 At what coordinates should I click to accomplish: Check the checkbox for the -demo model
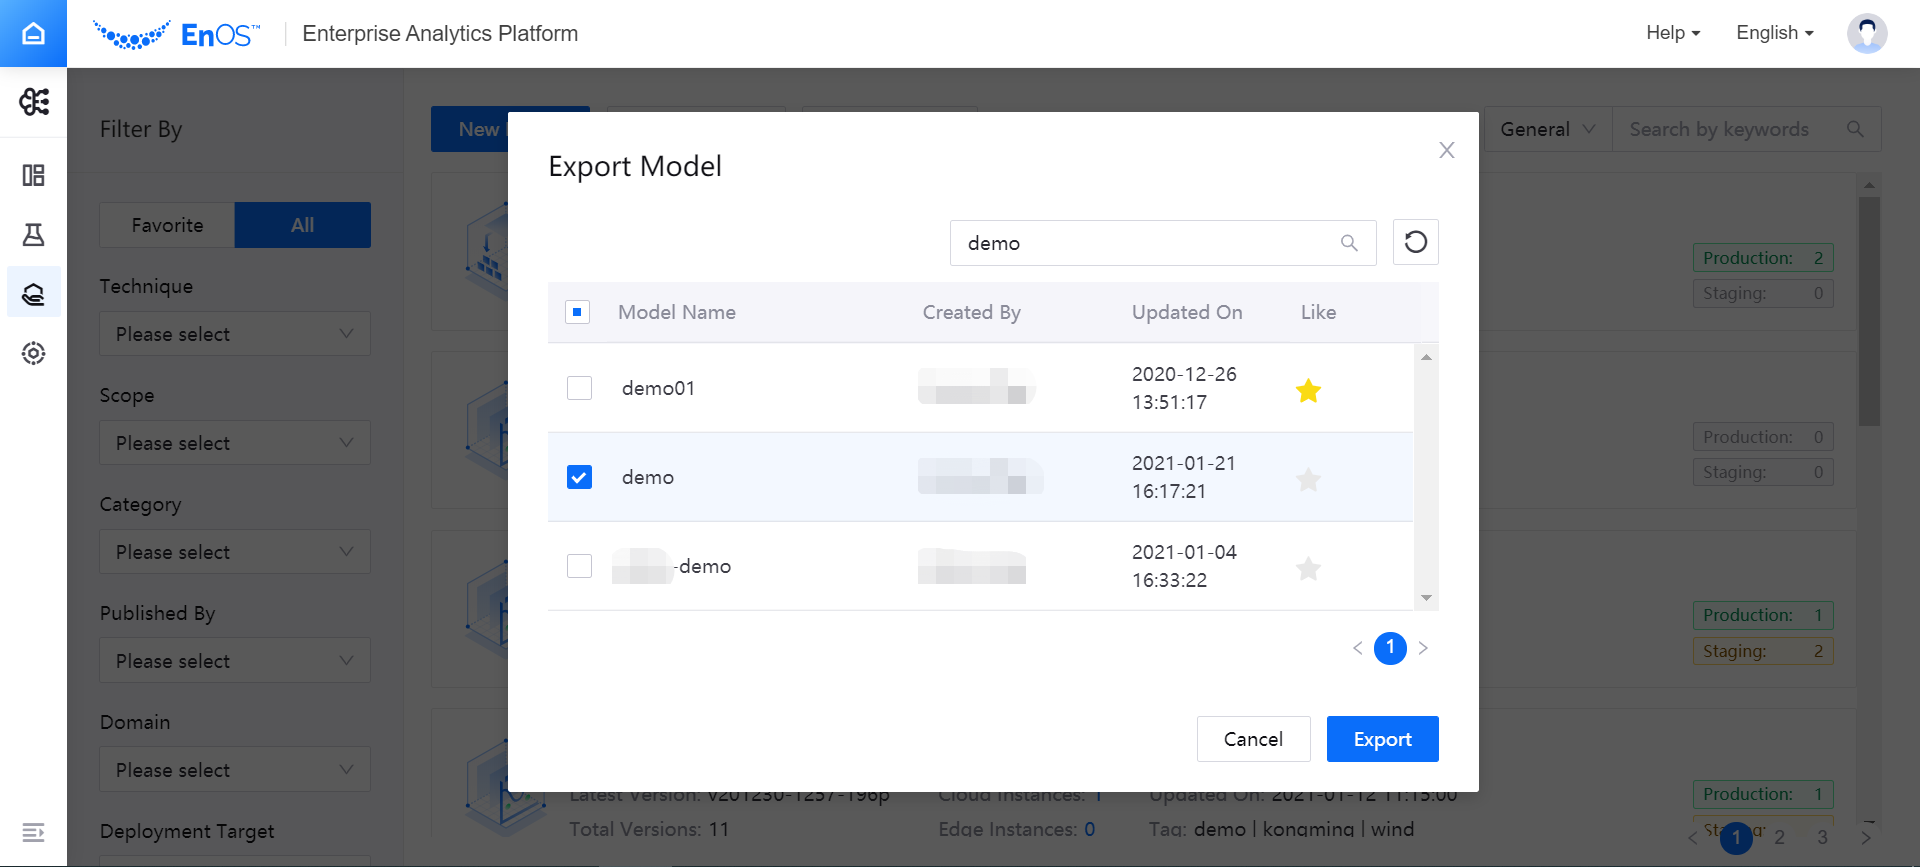coord(579,566)
